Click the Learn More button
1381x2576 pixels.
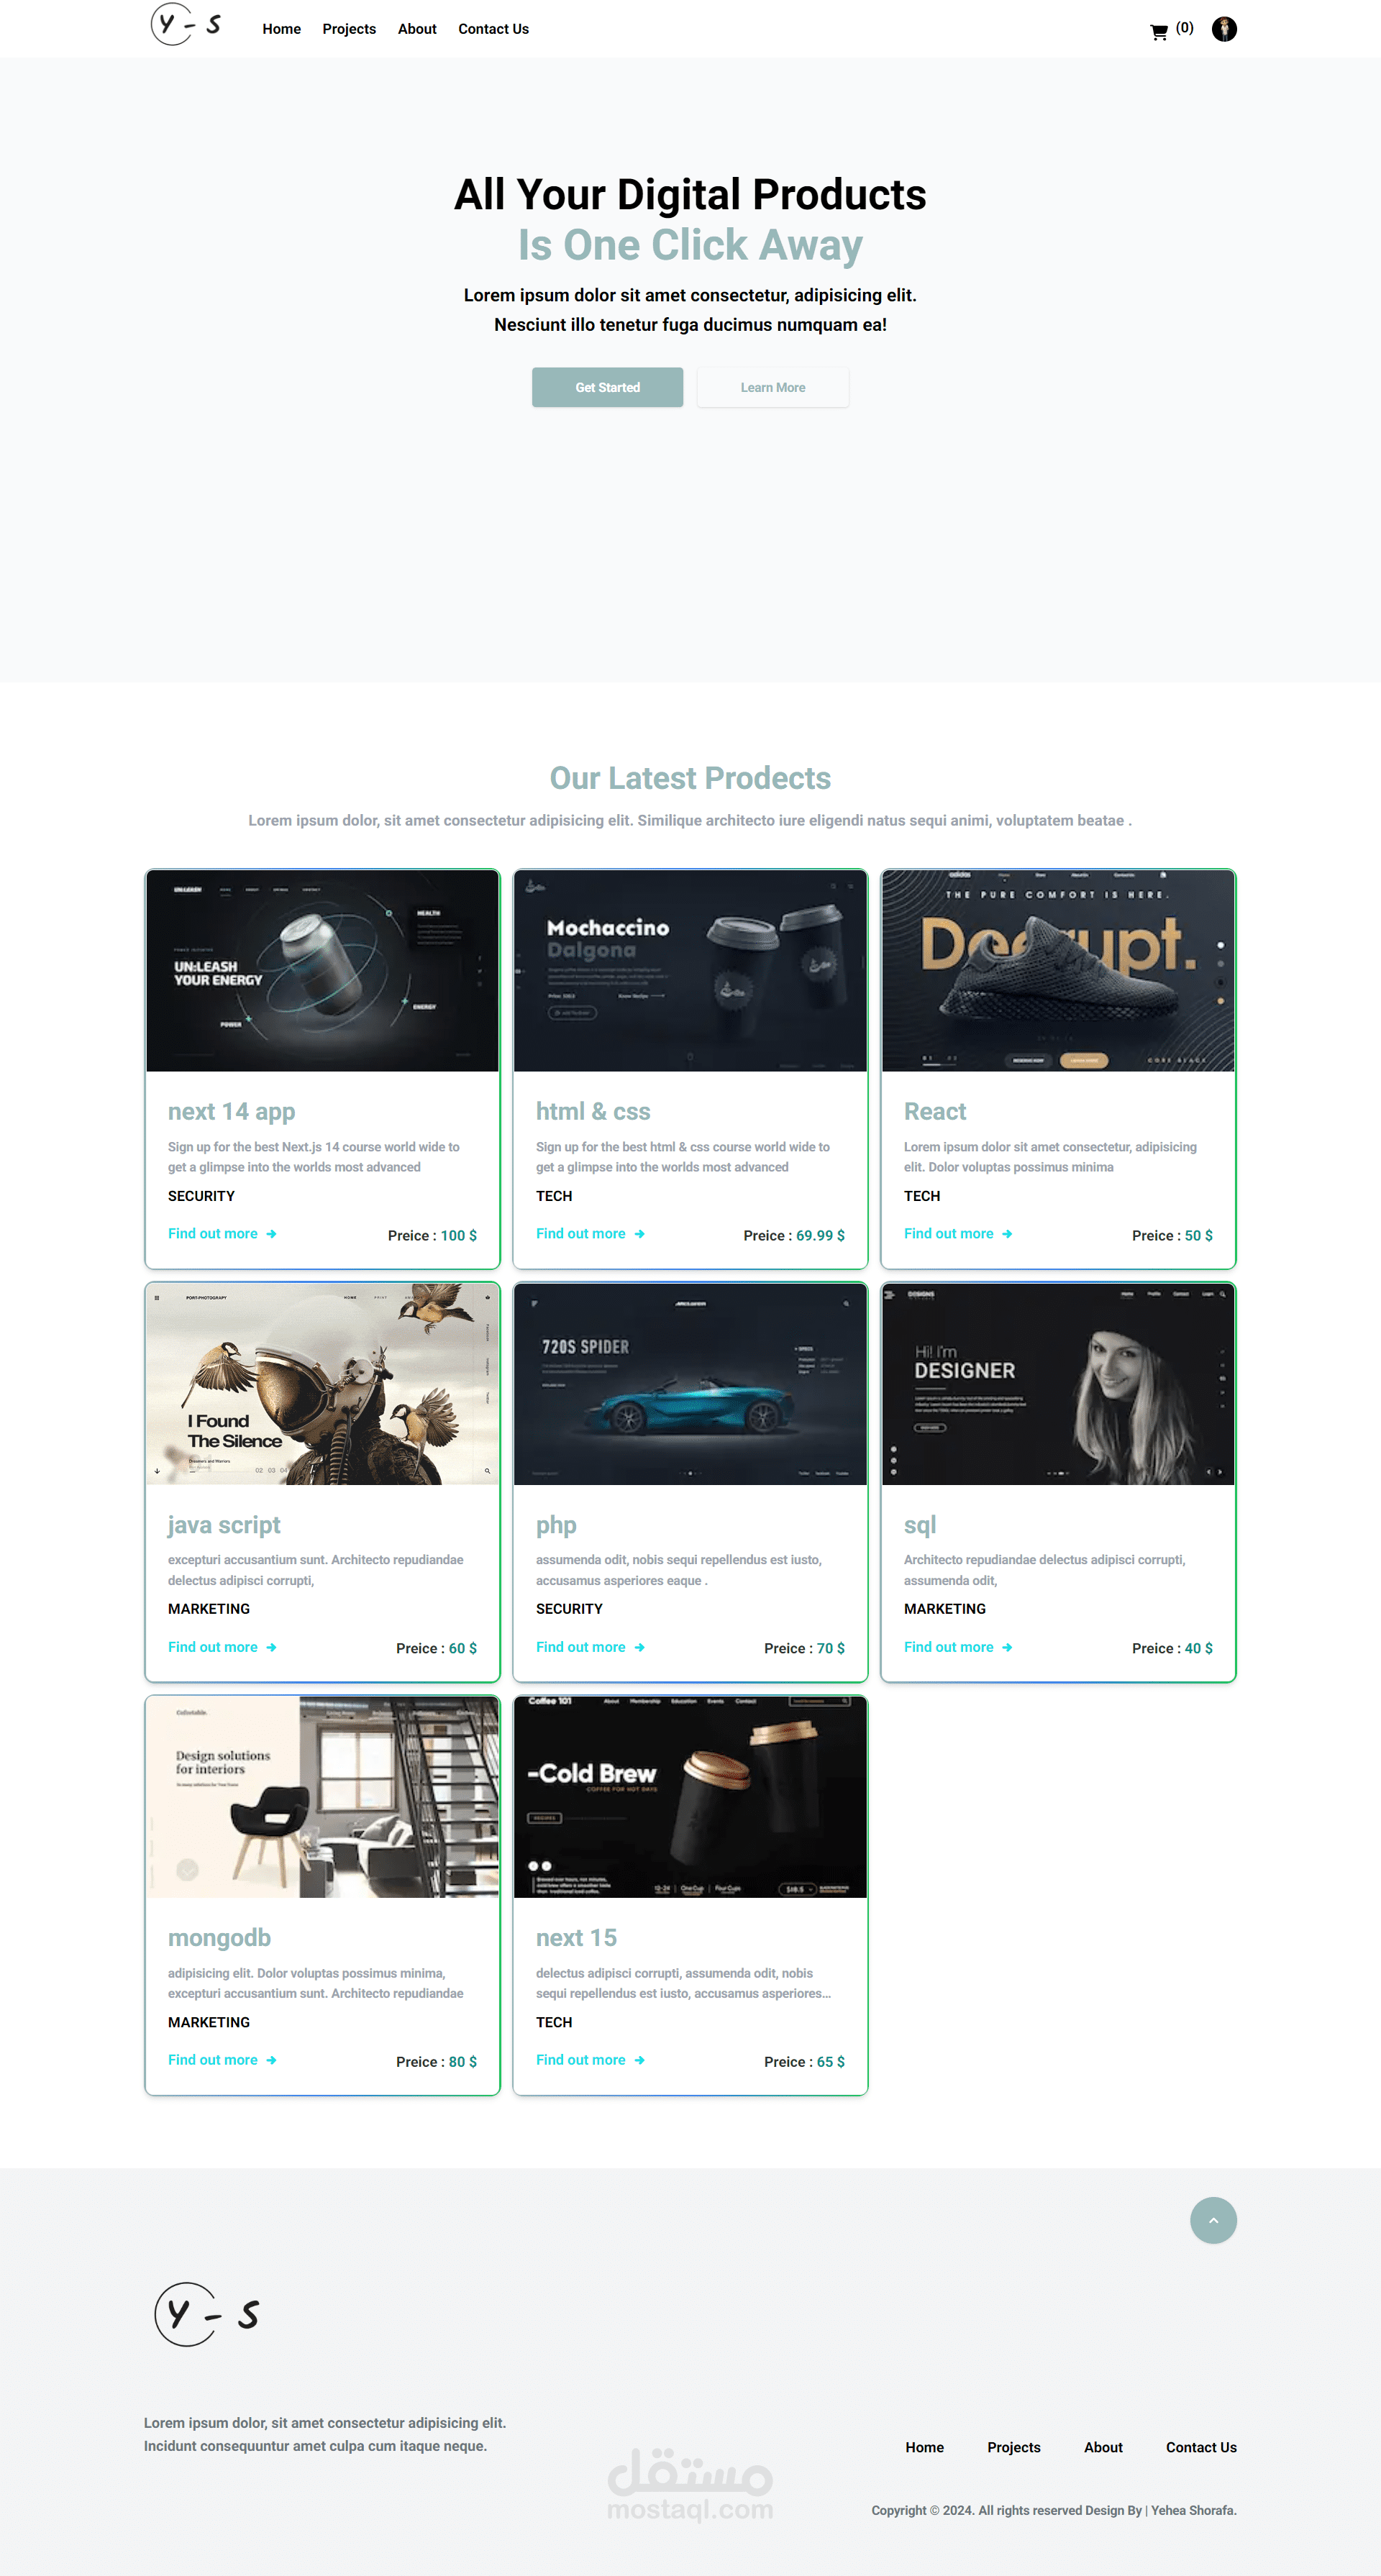click(772, 387)
